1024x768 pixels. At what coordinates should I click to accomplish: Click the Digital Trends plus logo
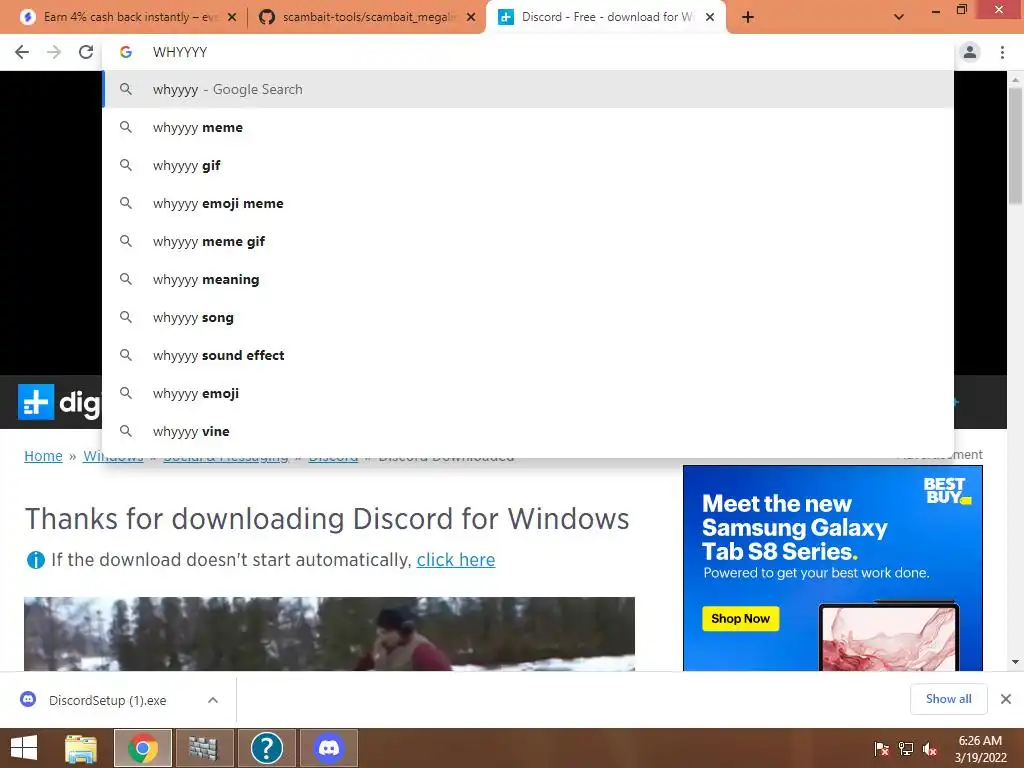tap(36, 402)
